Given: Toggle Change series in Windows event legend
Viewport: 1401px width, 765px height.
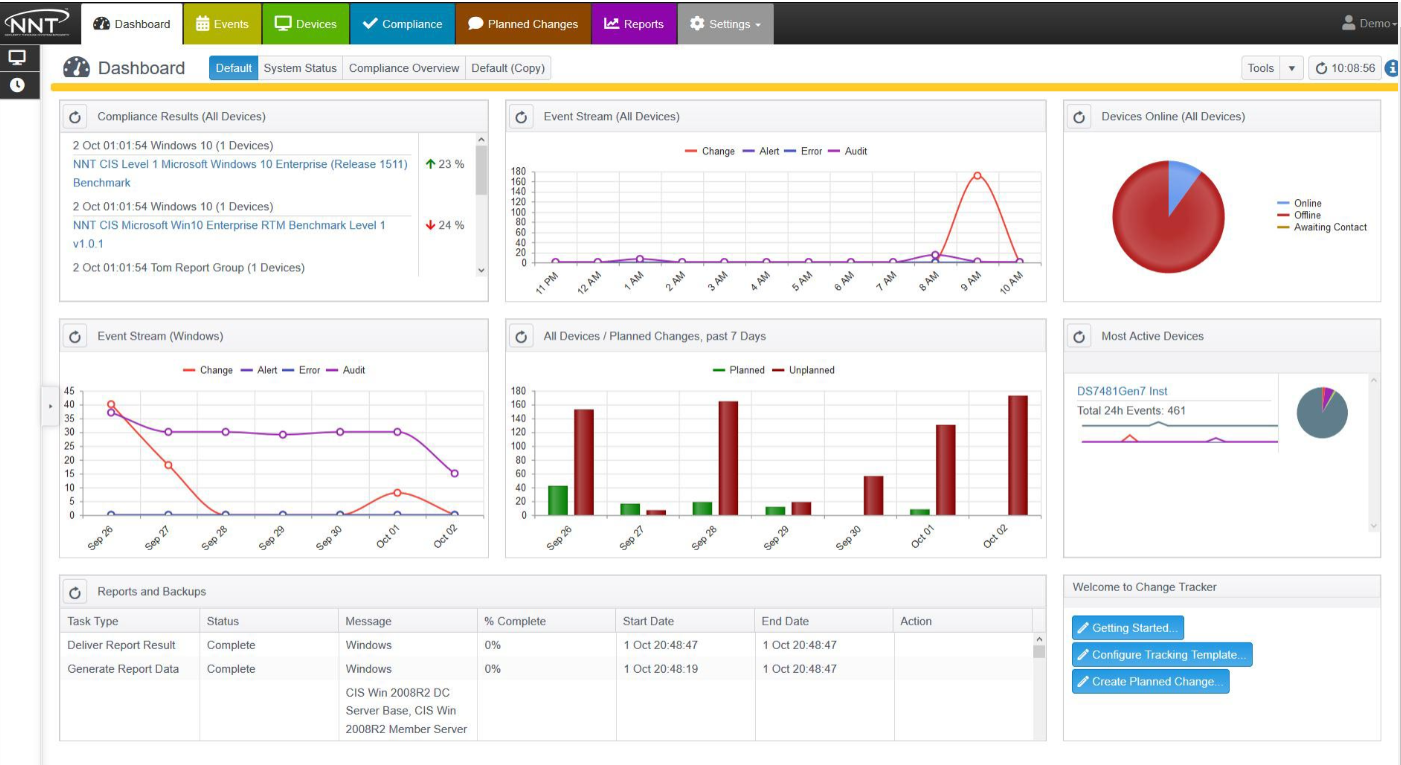Looking at the screenshot, I should 208,370.
